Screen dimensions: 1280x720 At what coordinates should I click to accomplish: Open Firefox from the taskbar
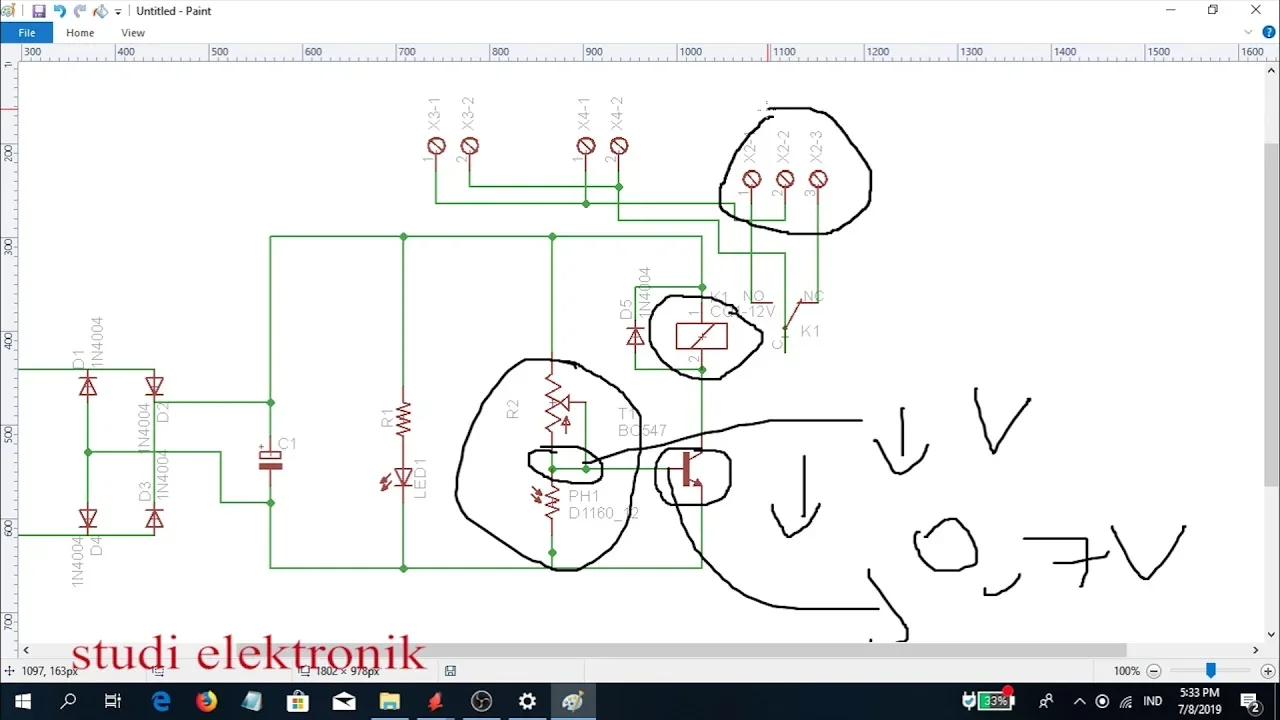point(206,701)
